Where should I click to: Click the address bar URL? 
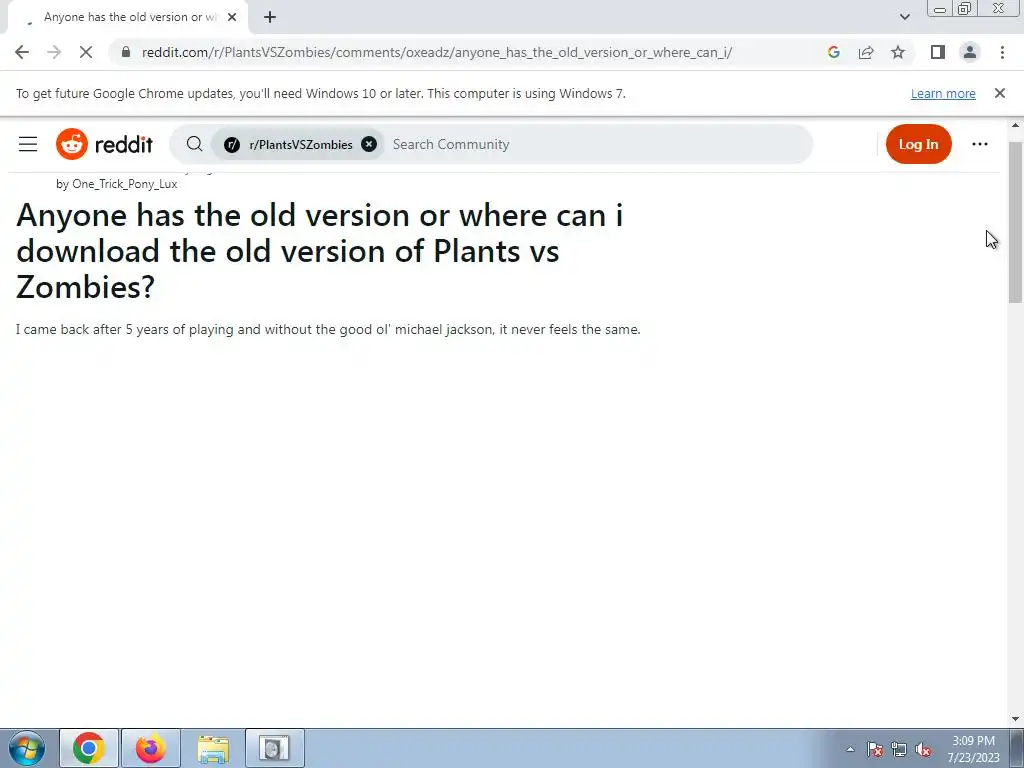click(x=437, y=52)
